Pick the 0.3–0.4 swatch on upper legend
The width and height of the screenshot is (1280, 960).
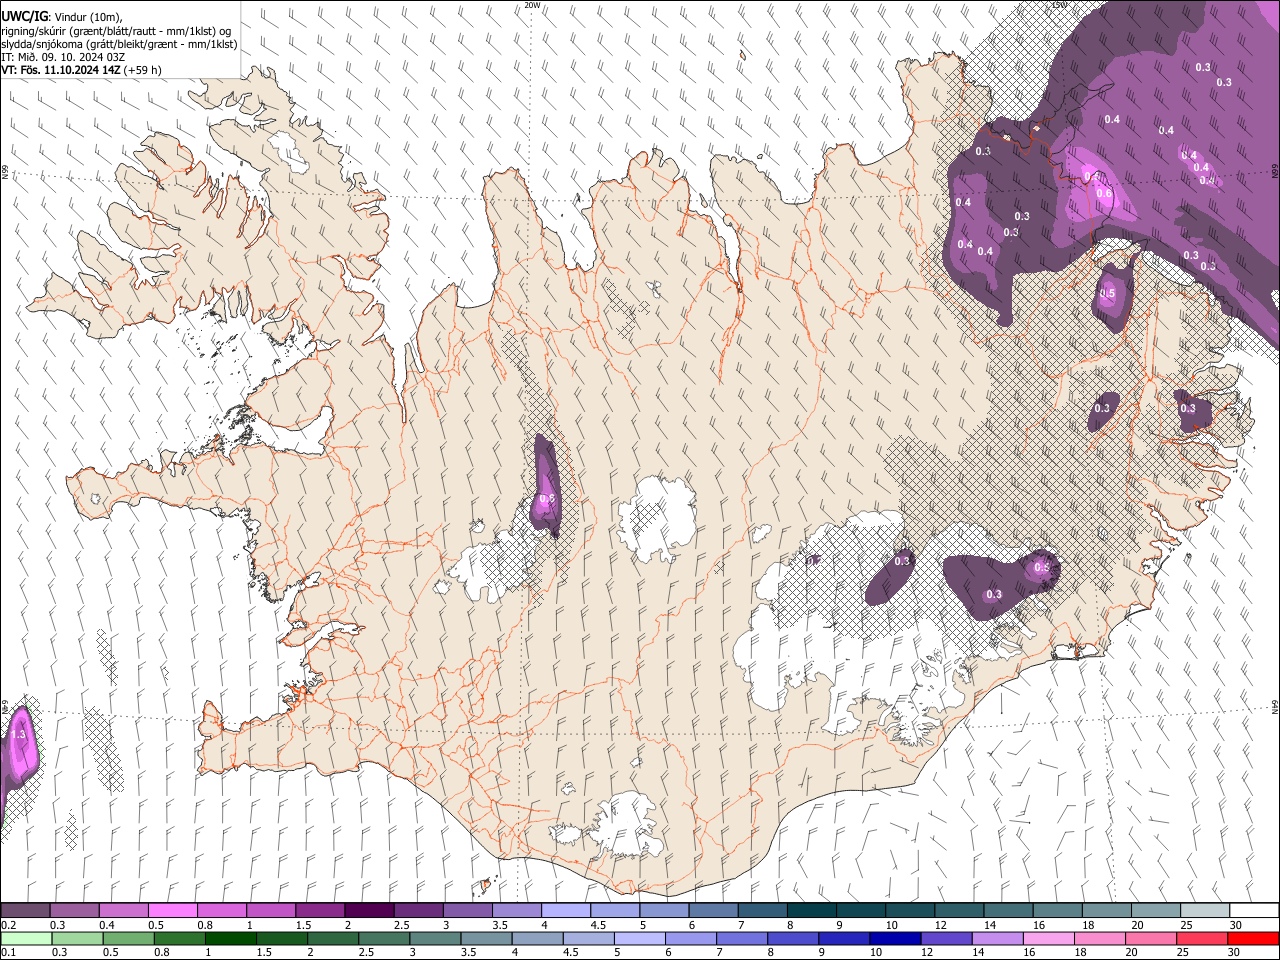coord(75,911)
